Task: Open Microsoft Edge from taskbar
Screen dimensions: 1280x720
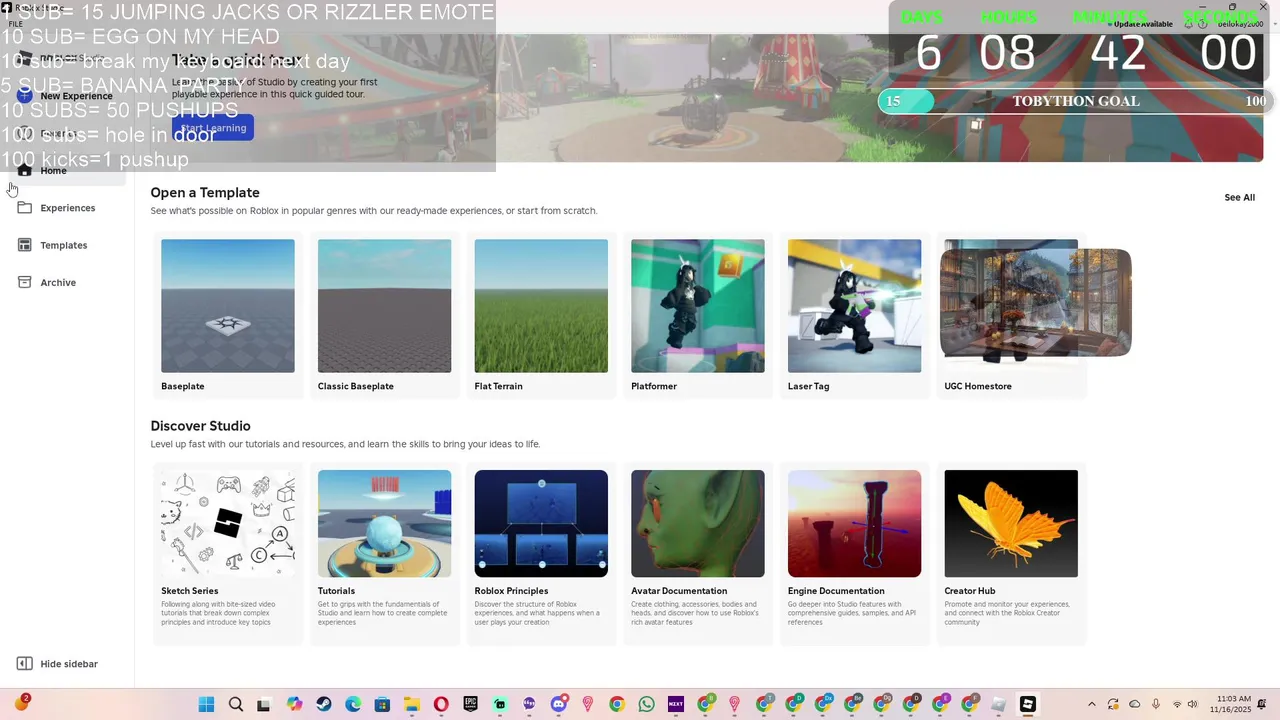Action: (x=353, y=705)
